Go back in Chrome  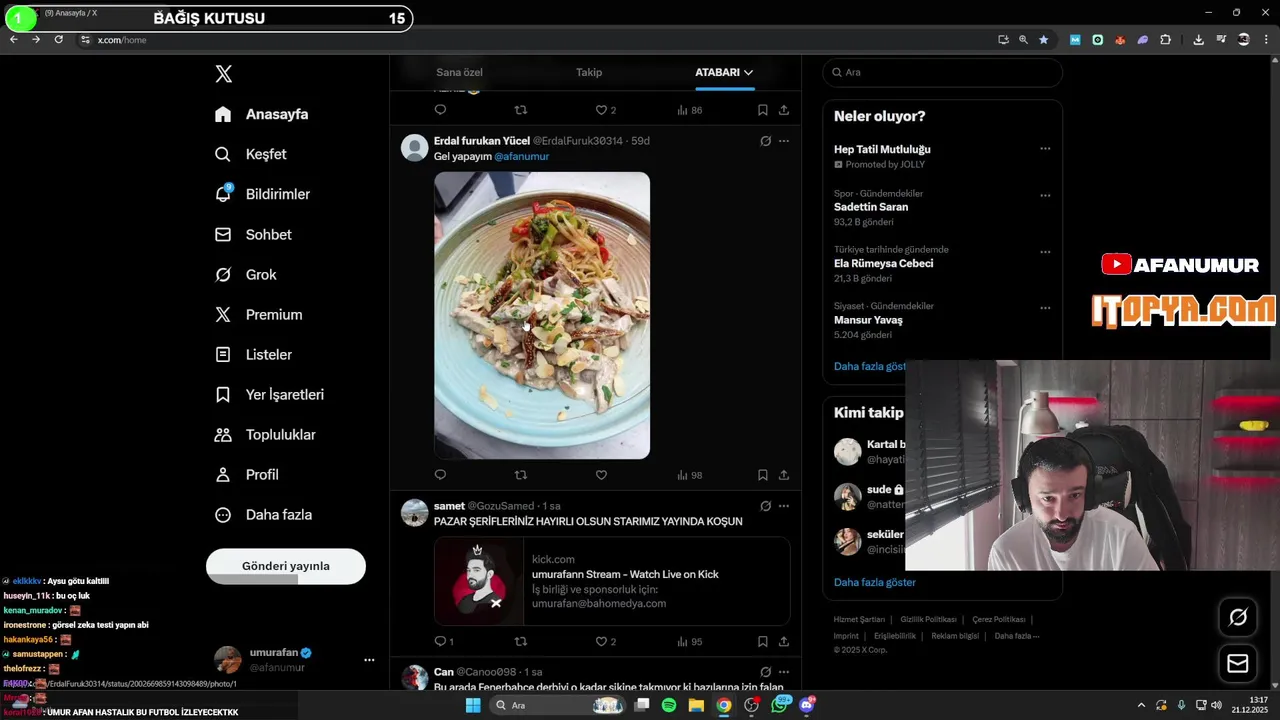tap(14, 39)
